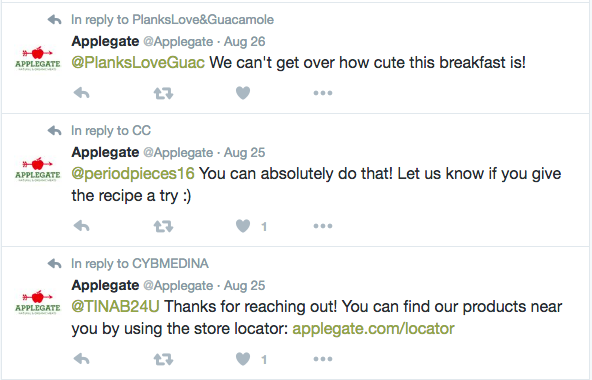Image resolution: width=592 pixels, height=380 pixels.
Task: Like the @PlanksLoveGuac breakfast tweet
Action: coord(243,93)
